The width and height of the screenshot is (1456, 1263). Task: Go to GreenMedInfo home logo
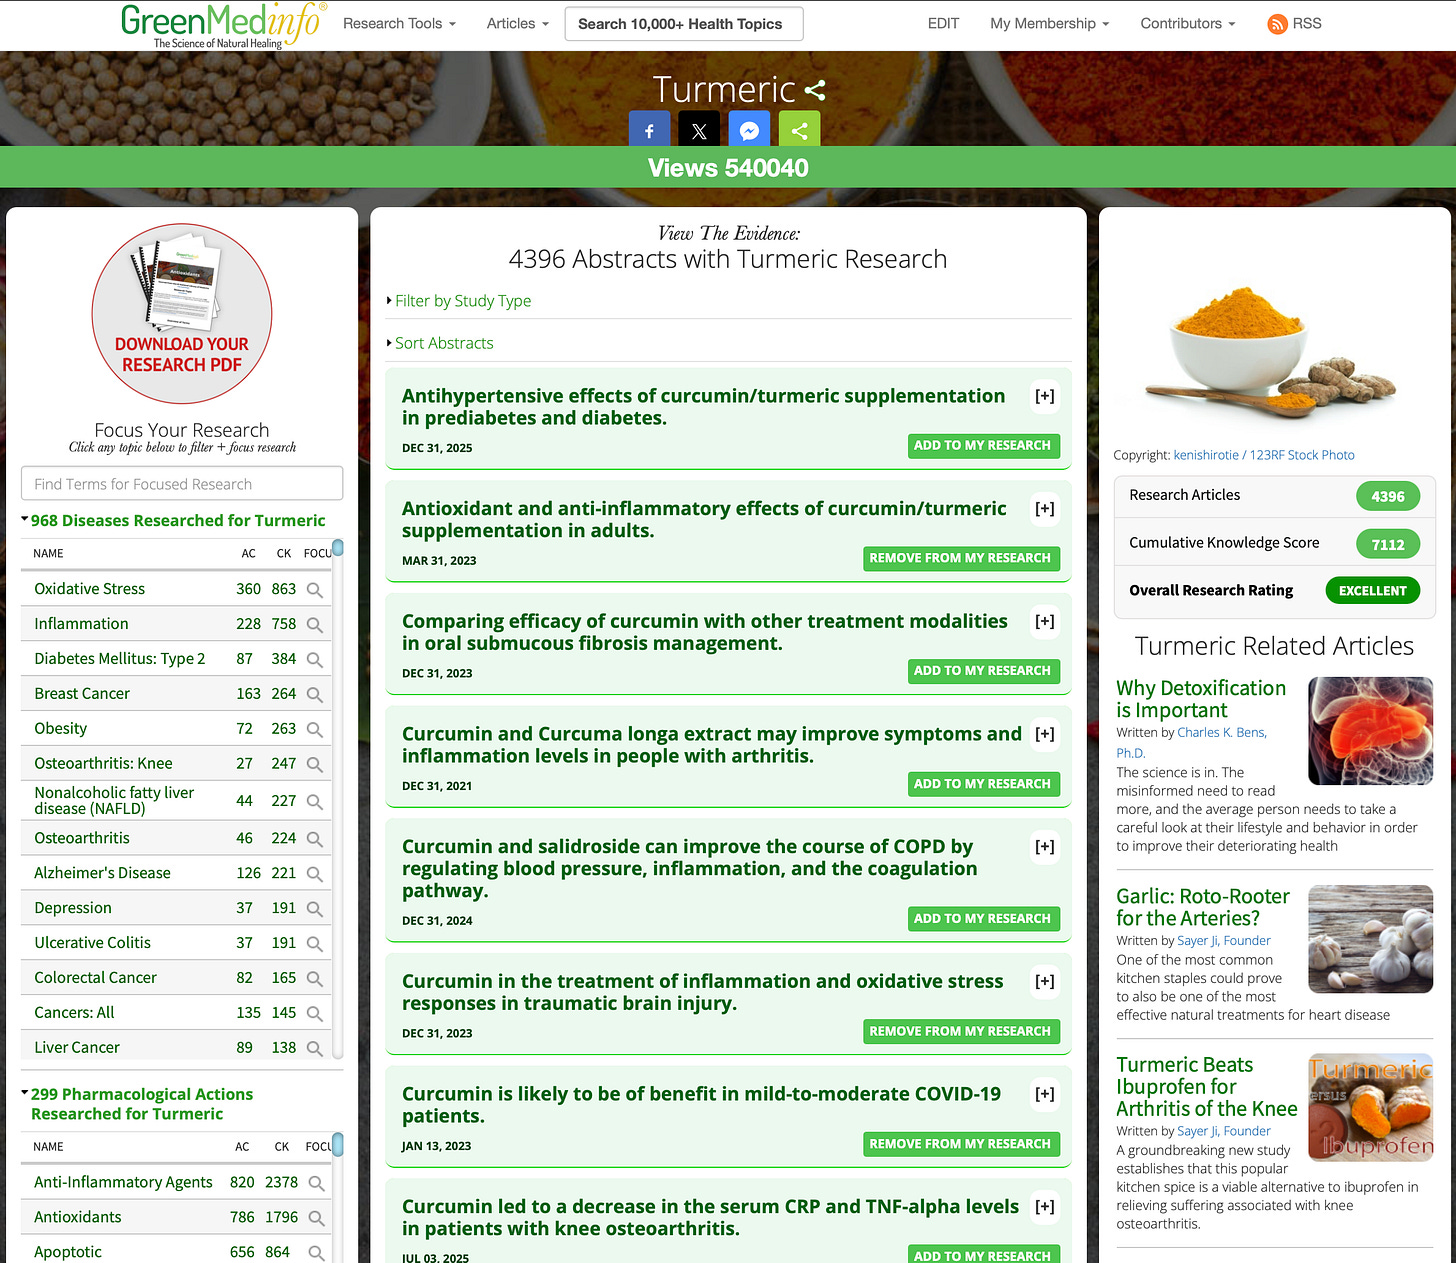(x=222, y=25)
